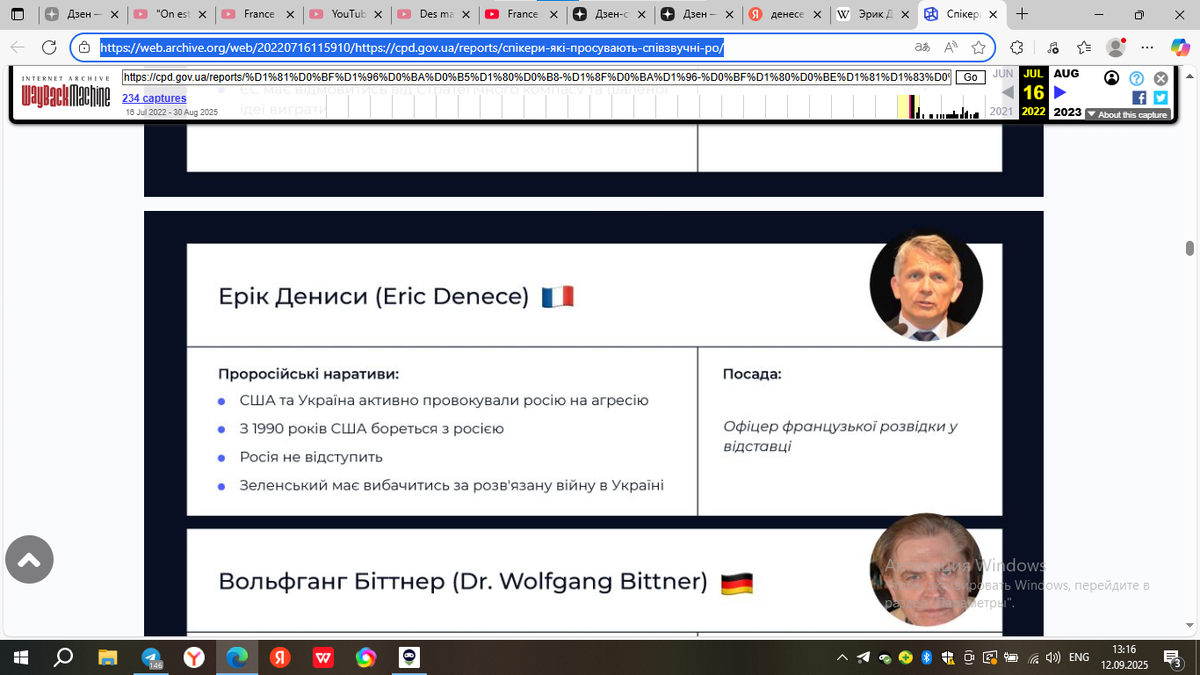Share this capture on Facebook
Viewport: 1200px width, 675px height.
1139,97
